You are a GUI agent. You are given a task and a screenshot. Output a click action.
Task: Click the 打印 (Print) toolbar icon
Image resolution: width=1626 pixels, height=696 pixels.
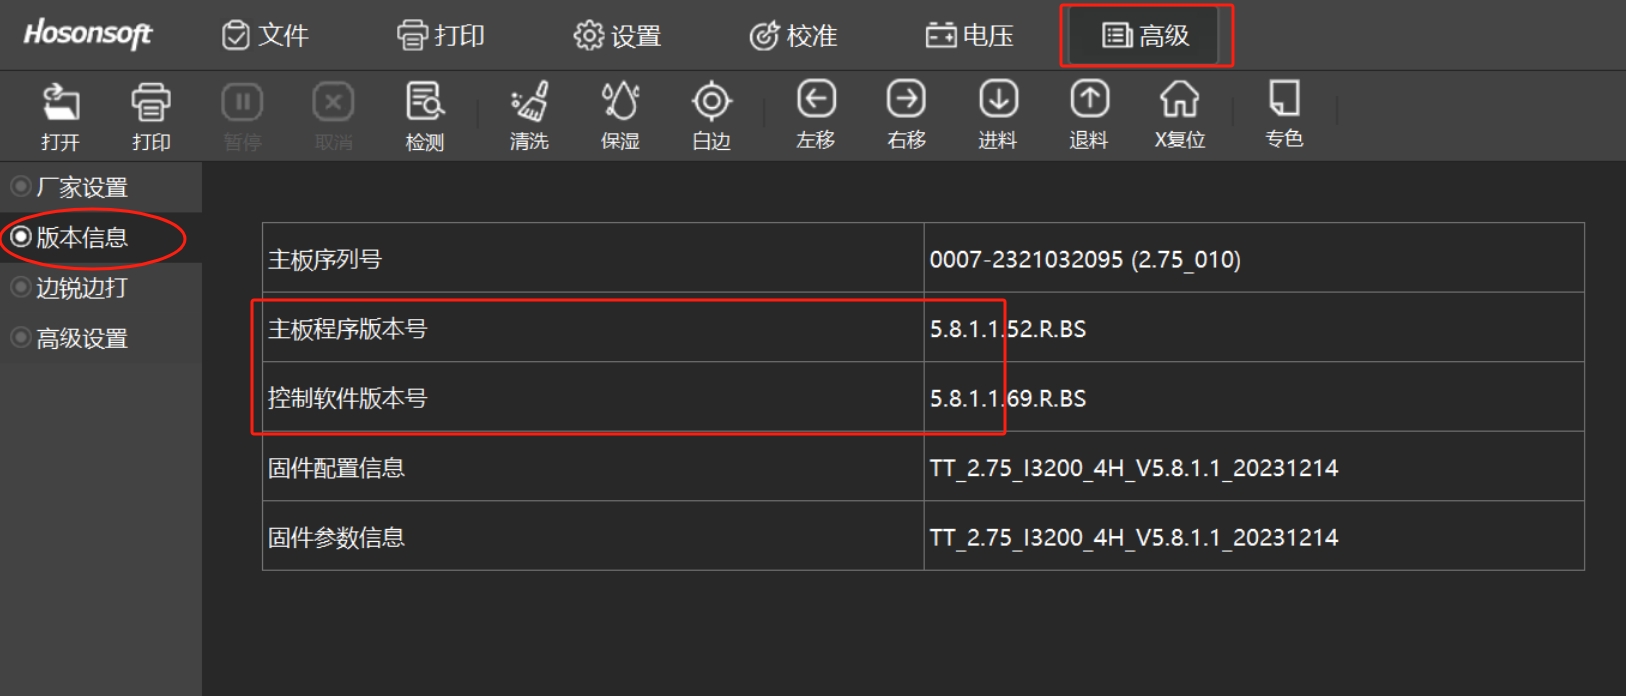tap(151, 115)
